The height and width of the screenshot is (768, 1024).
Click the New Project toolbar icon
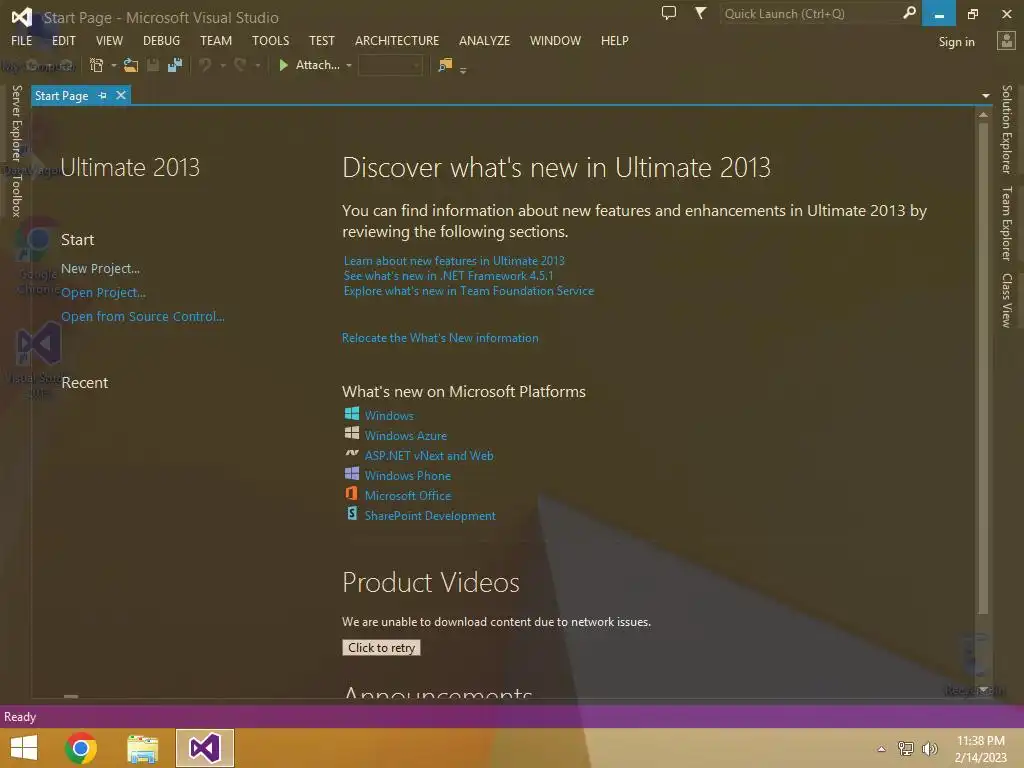click(x=97, y=65)
